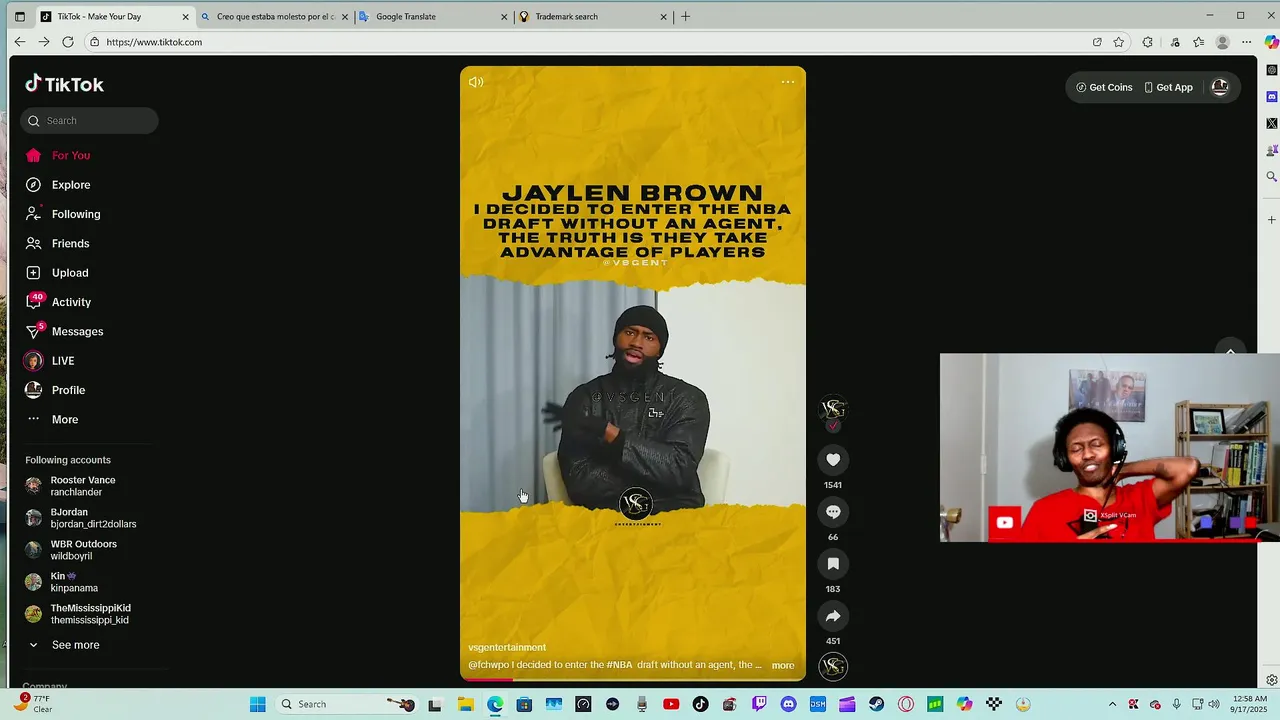Open Messages in the sidebar
Viewport: 1280px width, 720px height.
coord(77,331)
